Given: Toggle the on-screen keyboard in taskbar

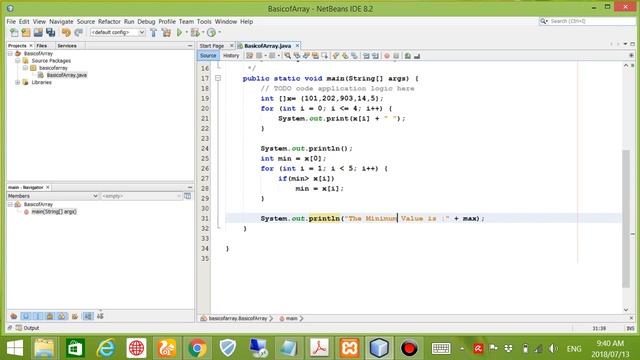Looking at the screenshot, I should tap(441, 348).
